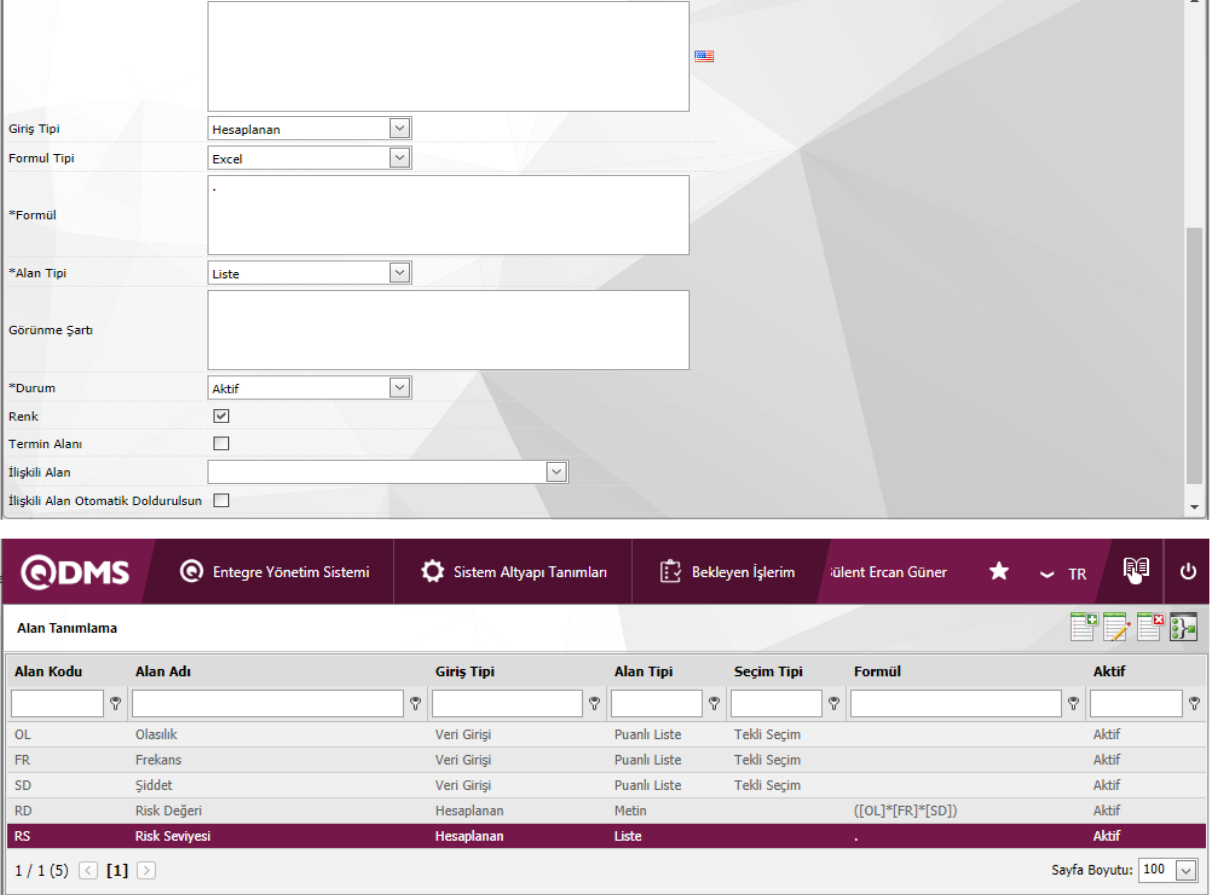Check İlişkili Alan Otomatik Doldurulsun
1210x895 pixels.
point(221,500)
